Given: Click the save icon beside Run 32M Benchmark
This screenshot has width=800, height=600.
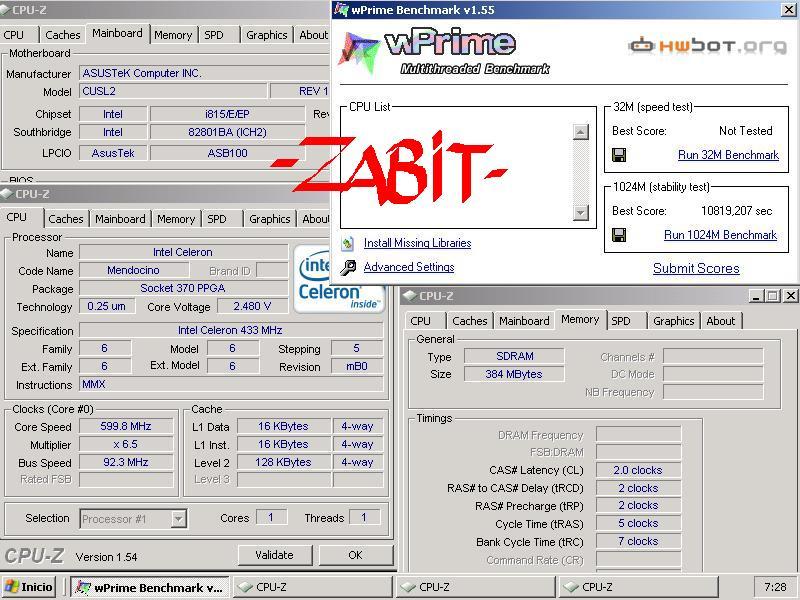Looking at the screenshot, I should click(619, 155).
